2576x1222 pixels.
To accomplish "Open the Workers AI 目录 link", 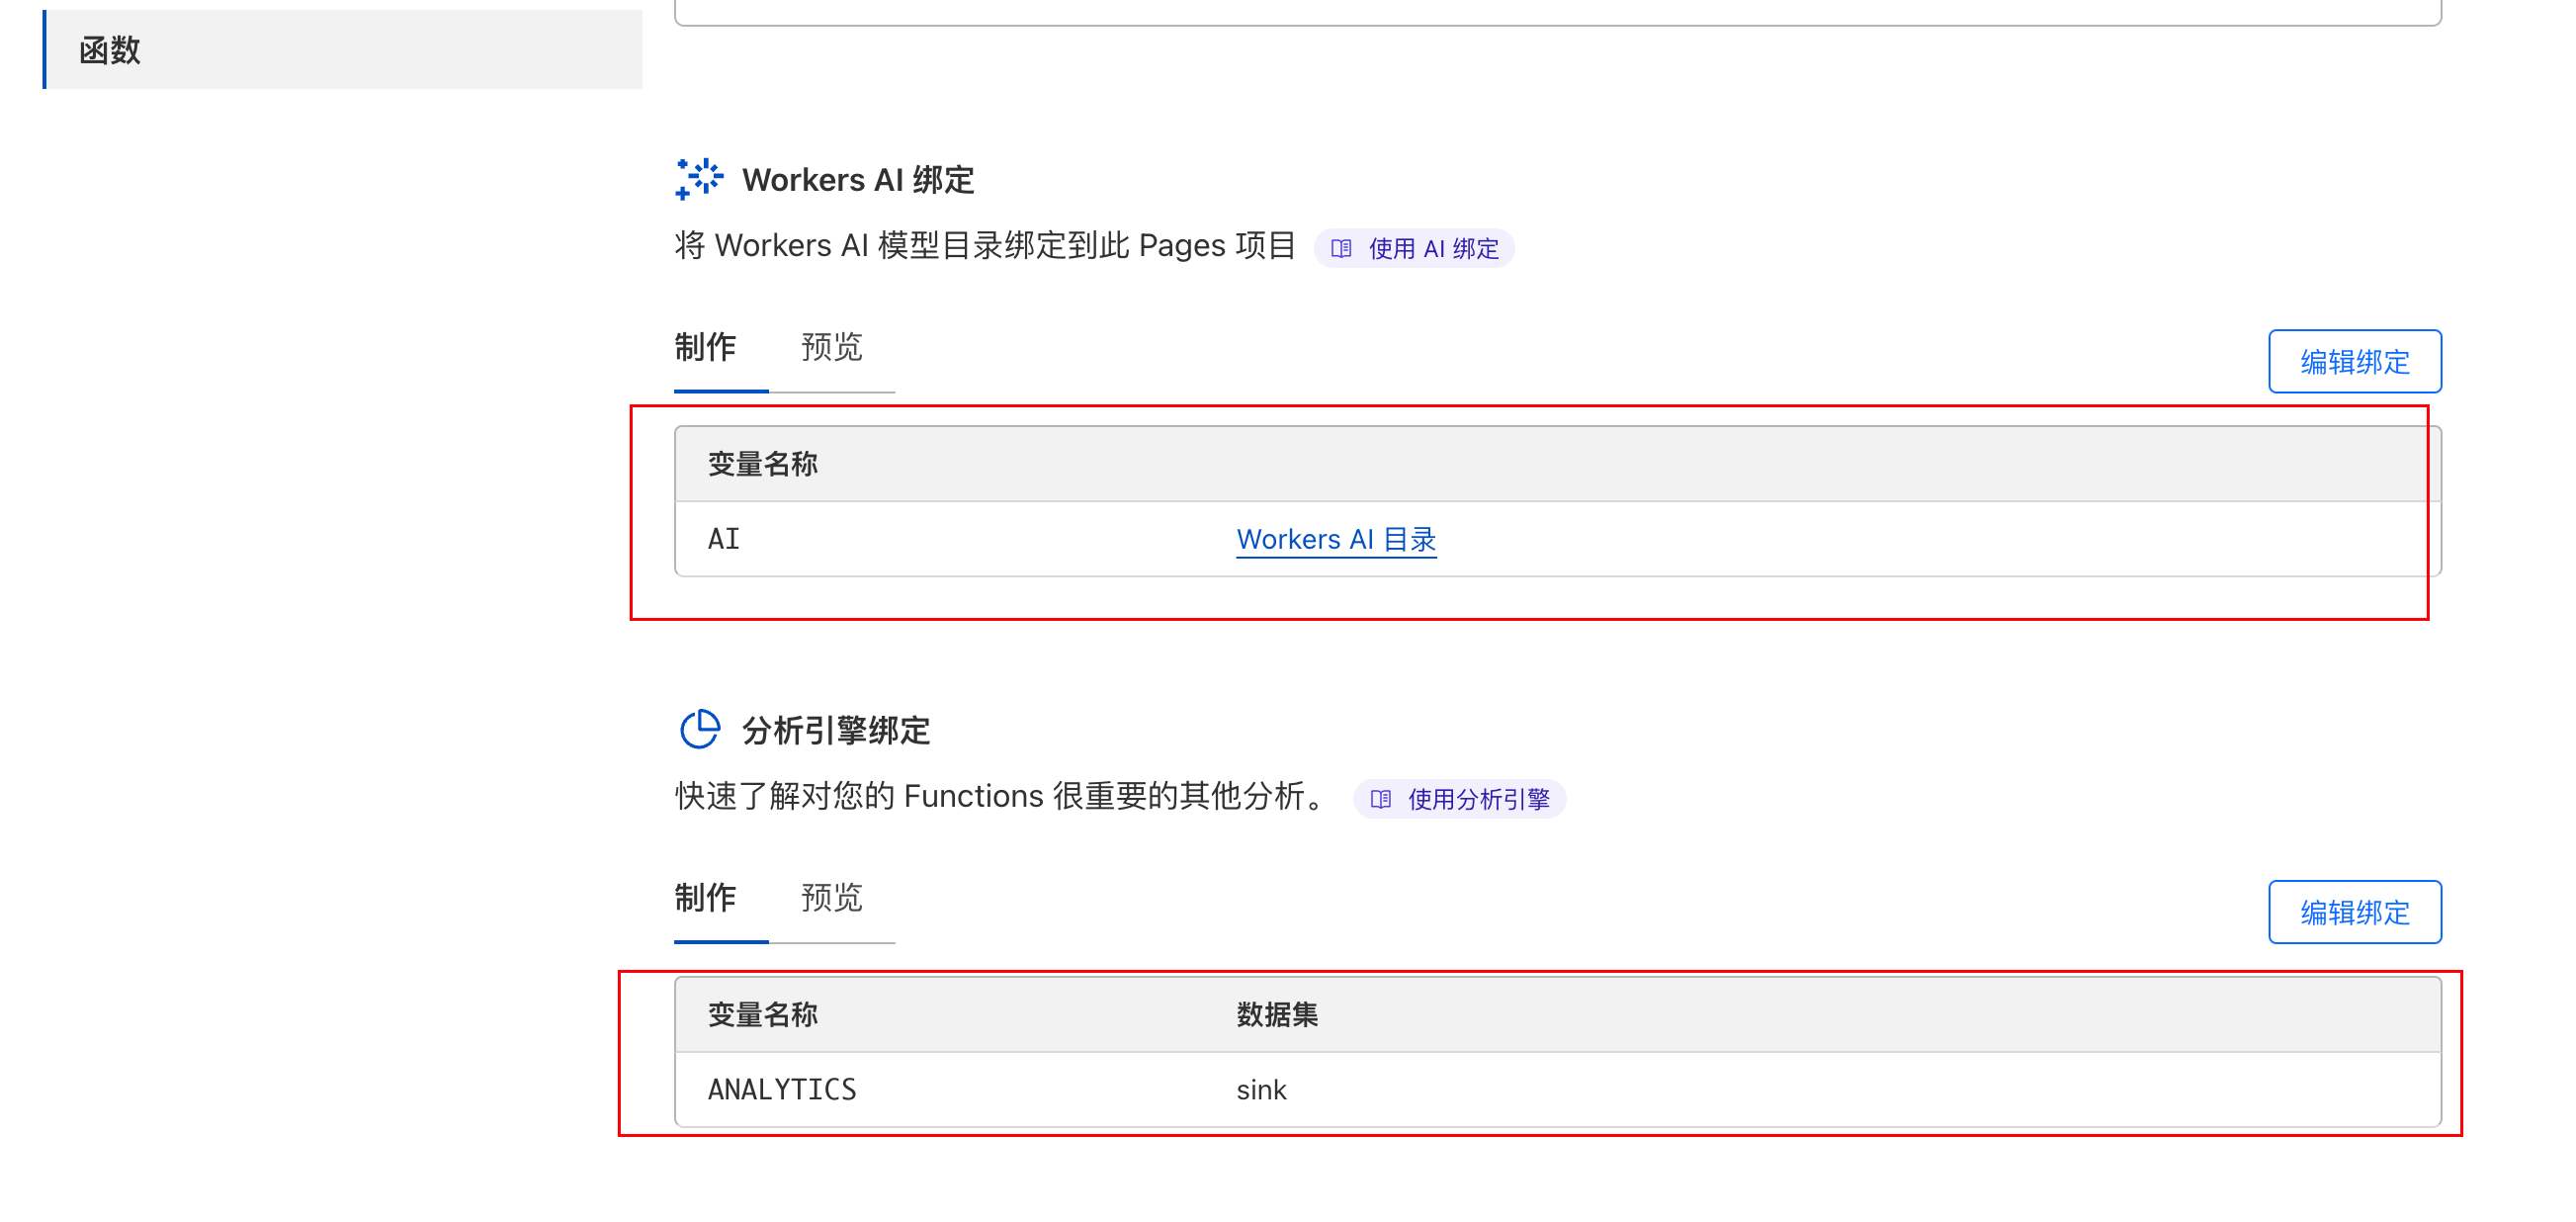I will click(1336, 539).
